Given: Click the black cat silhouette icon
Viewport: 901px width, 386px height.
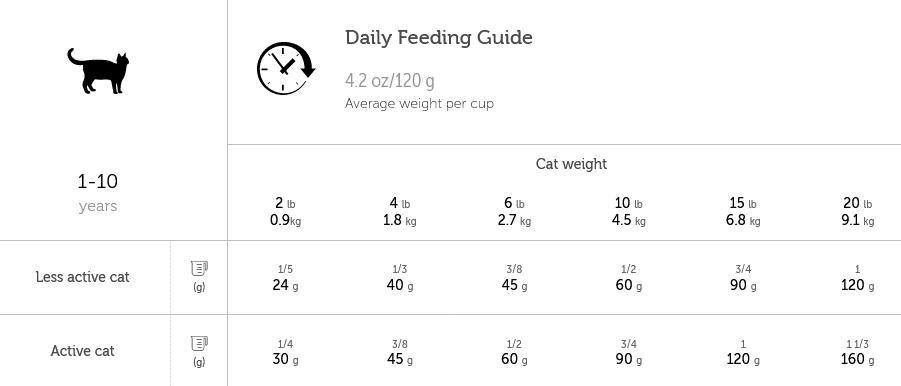Looking at the screenshot, I should click(98, 71).
